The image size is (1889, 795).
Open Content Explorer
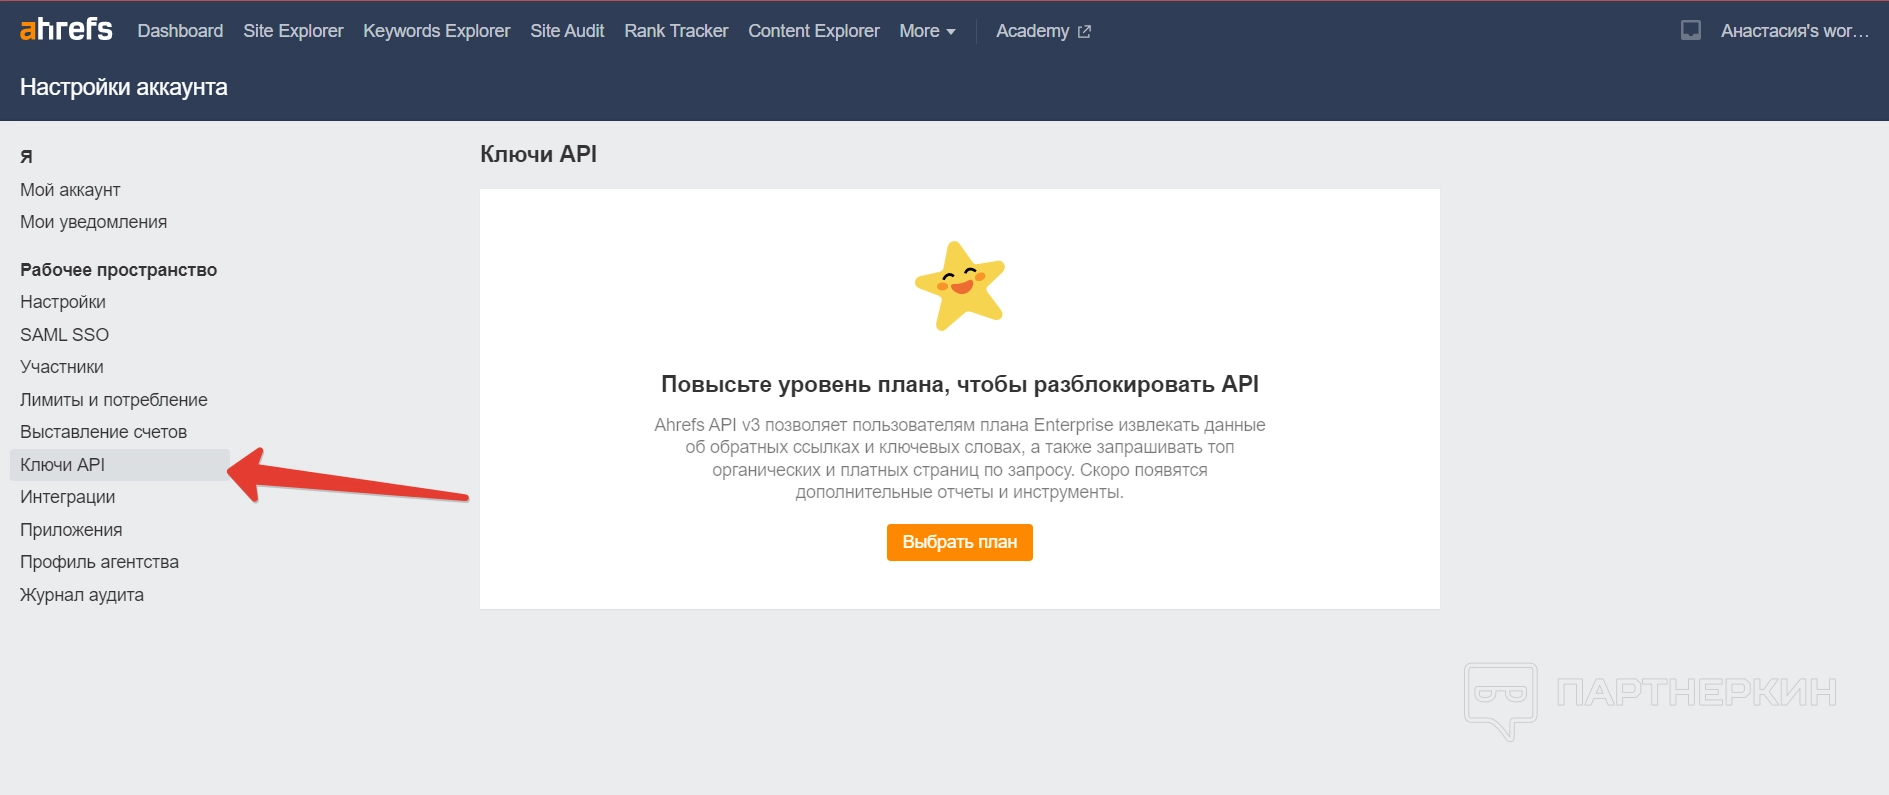814,31
